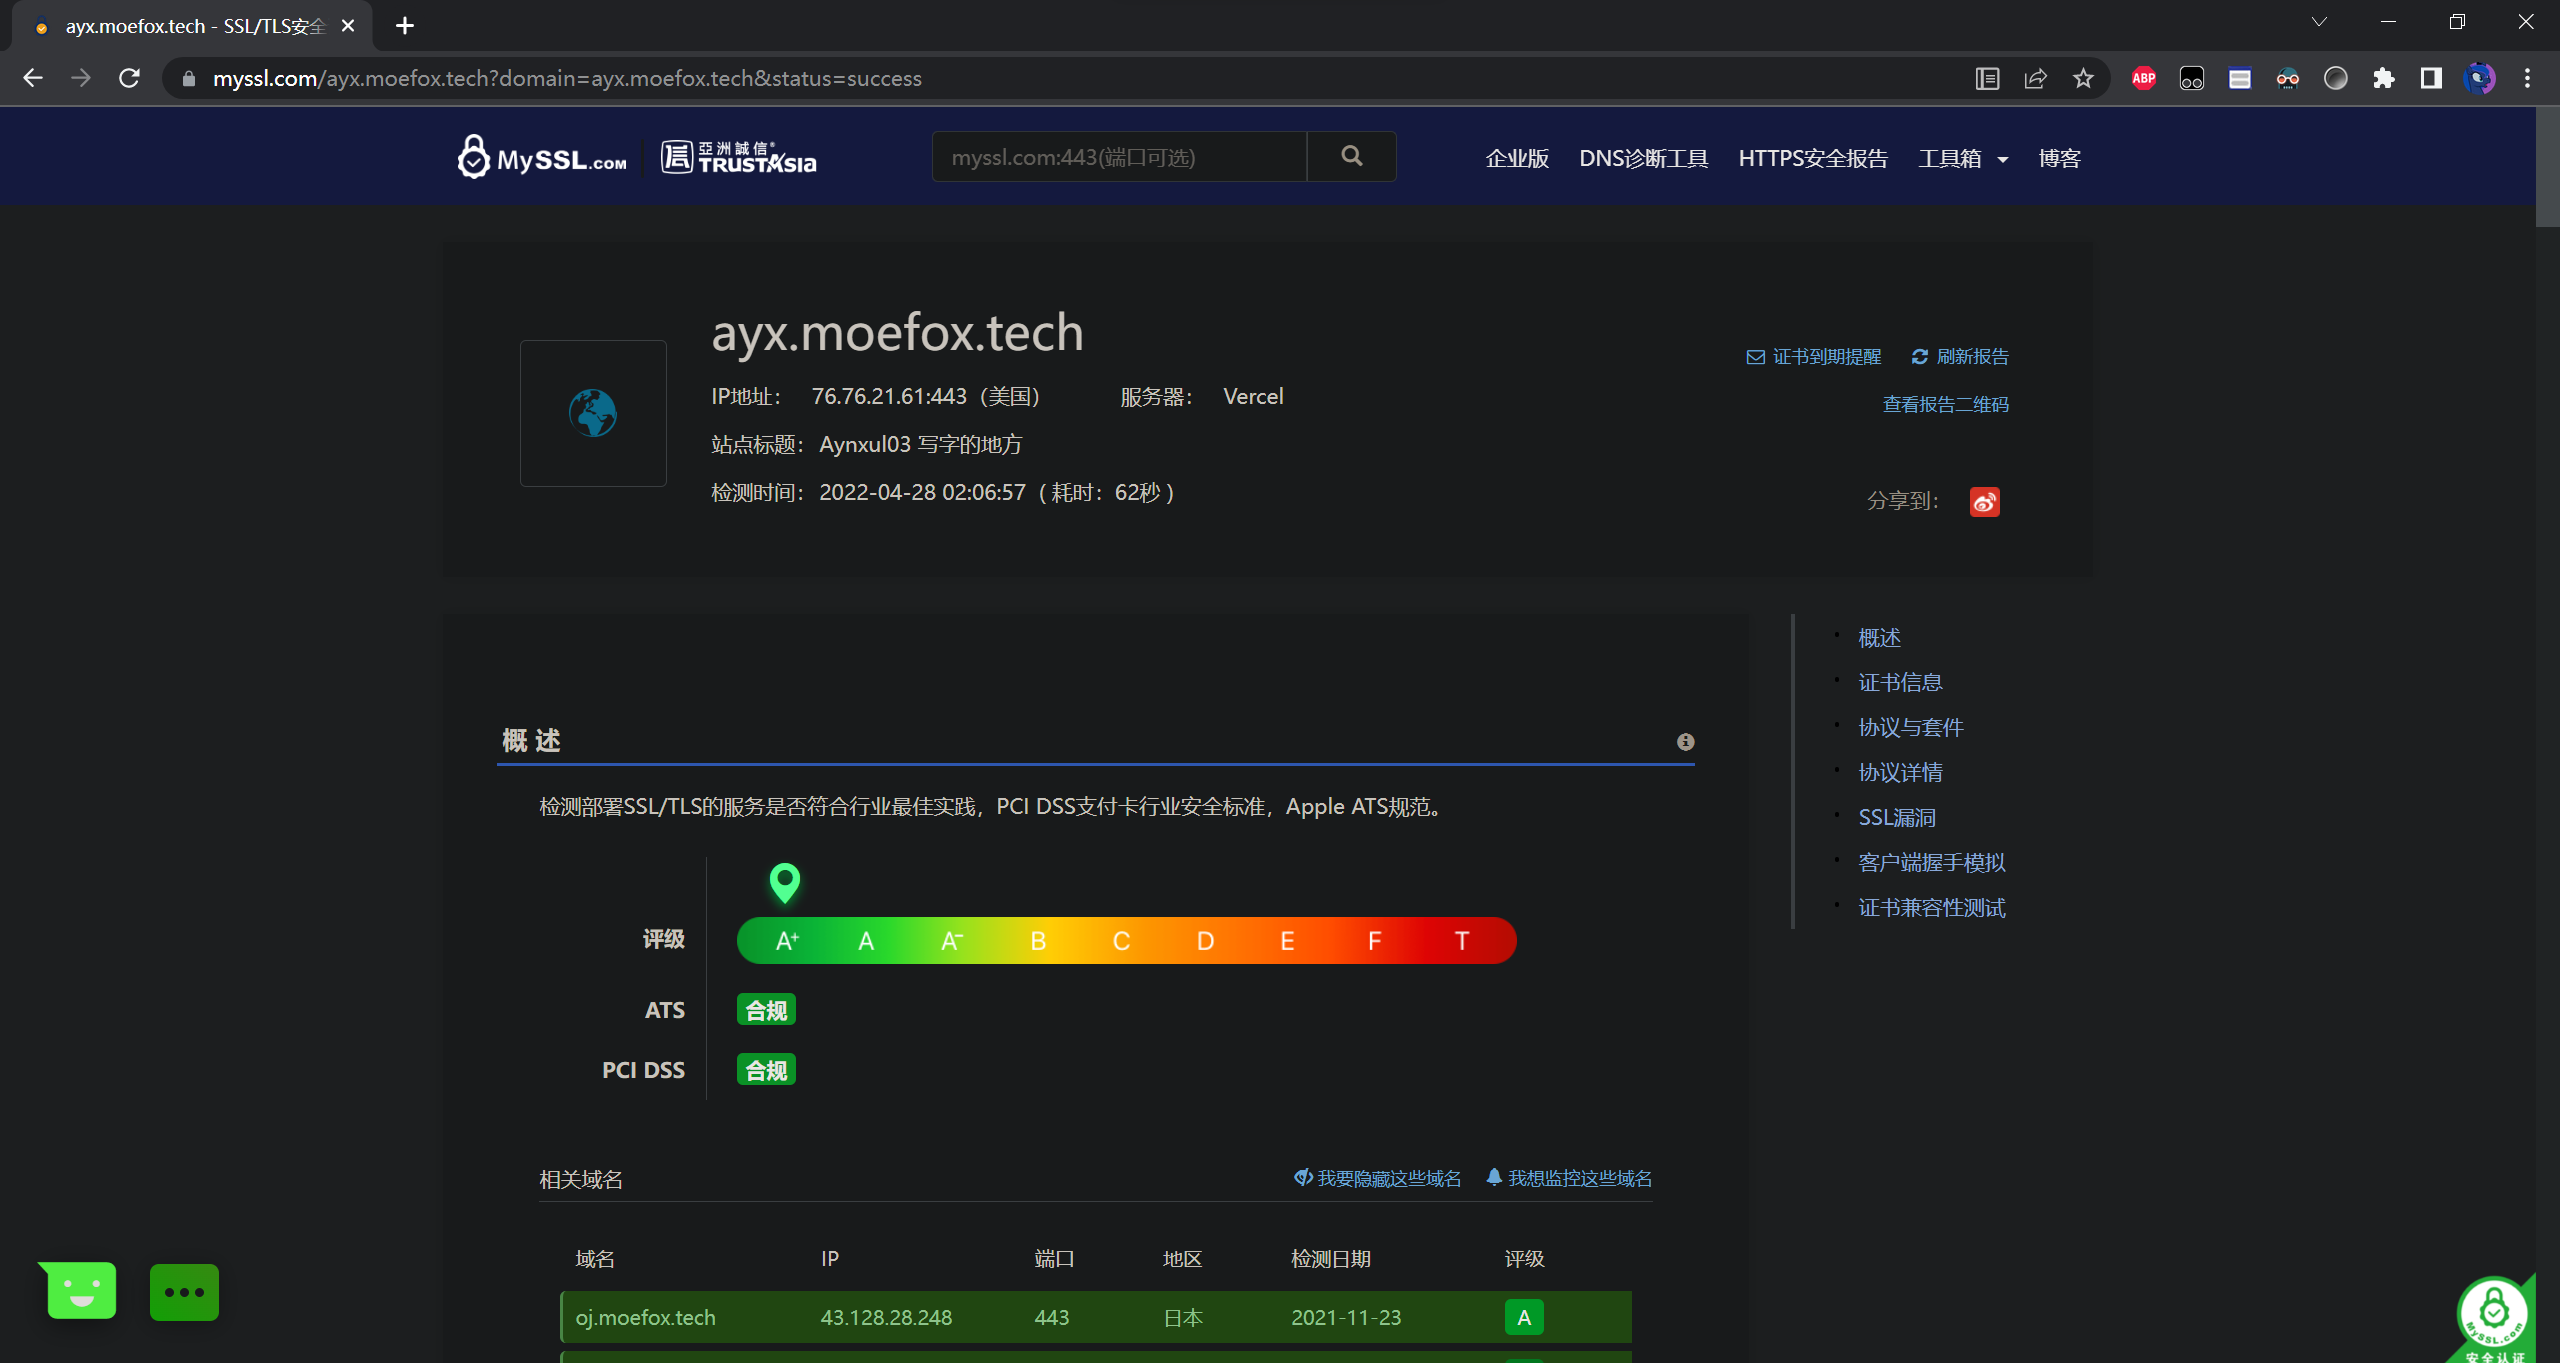Image resolution: width=2560 pixels, height=1363 pixels.
Task: Open the green smiley chat widget
Action: pyautogui.click(x=81, y=1291)
